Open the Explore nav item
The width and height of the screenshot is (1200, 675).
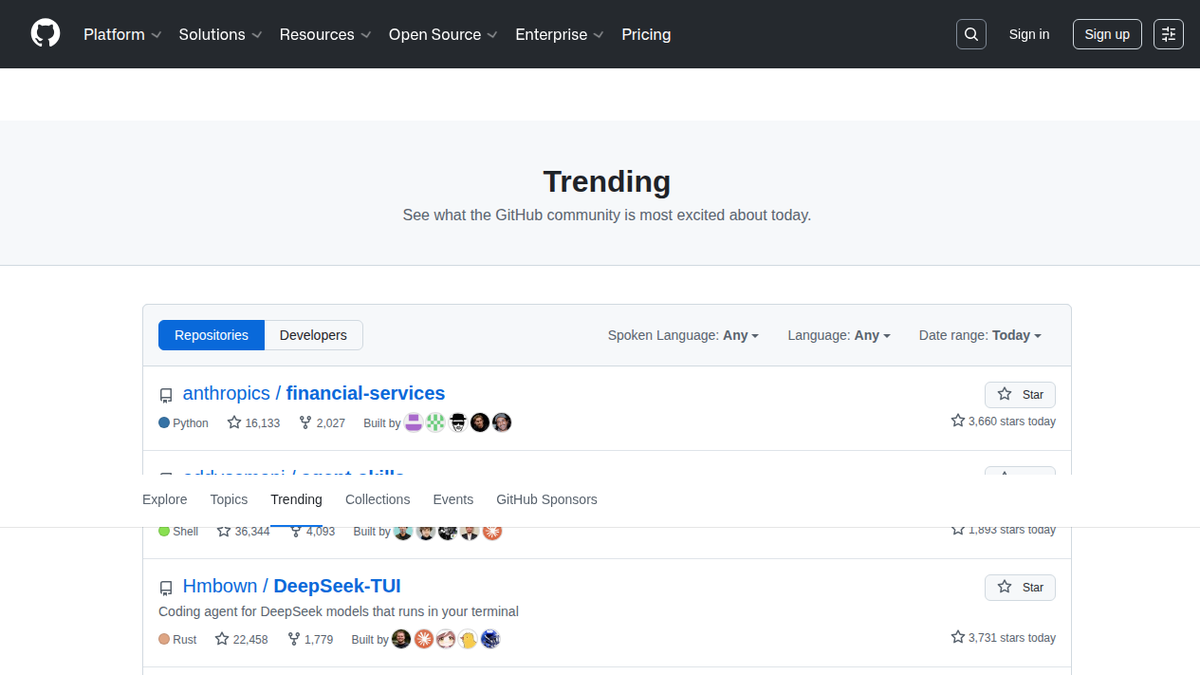165,499
